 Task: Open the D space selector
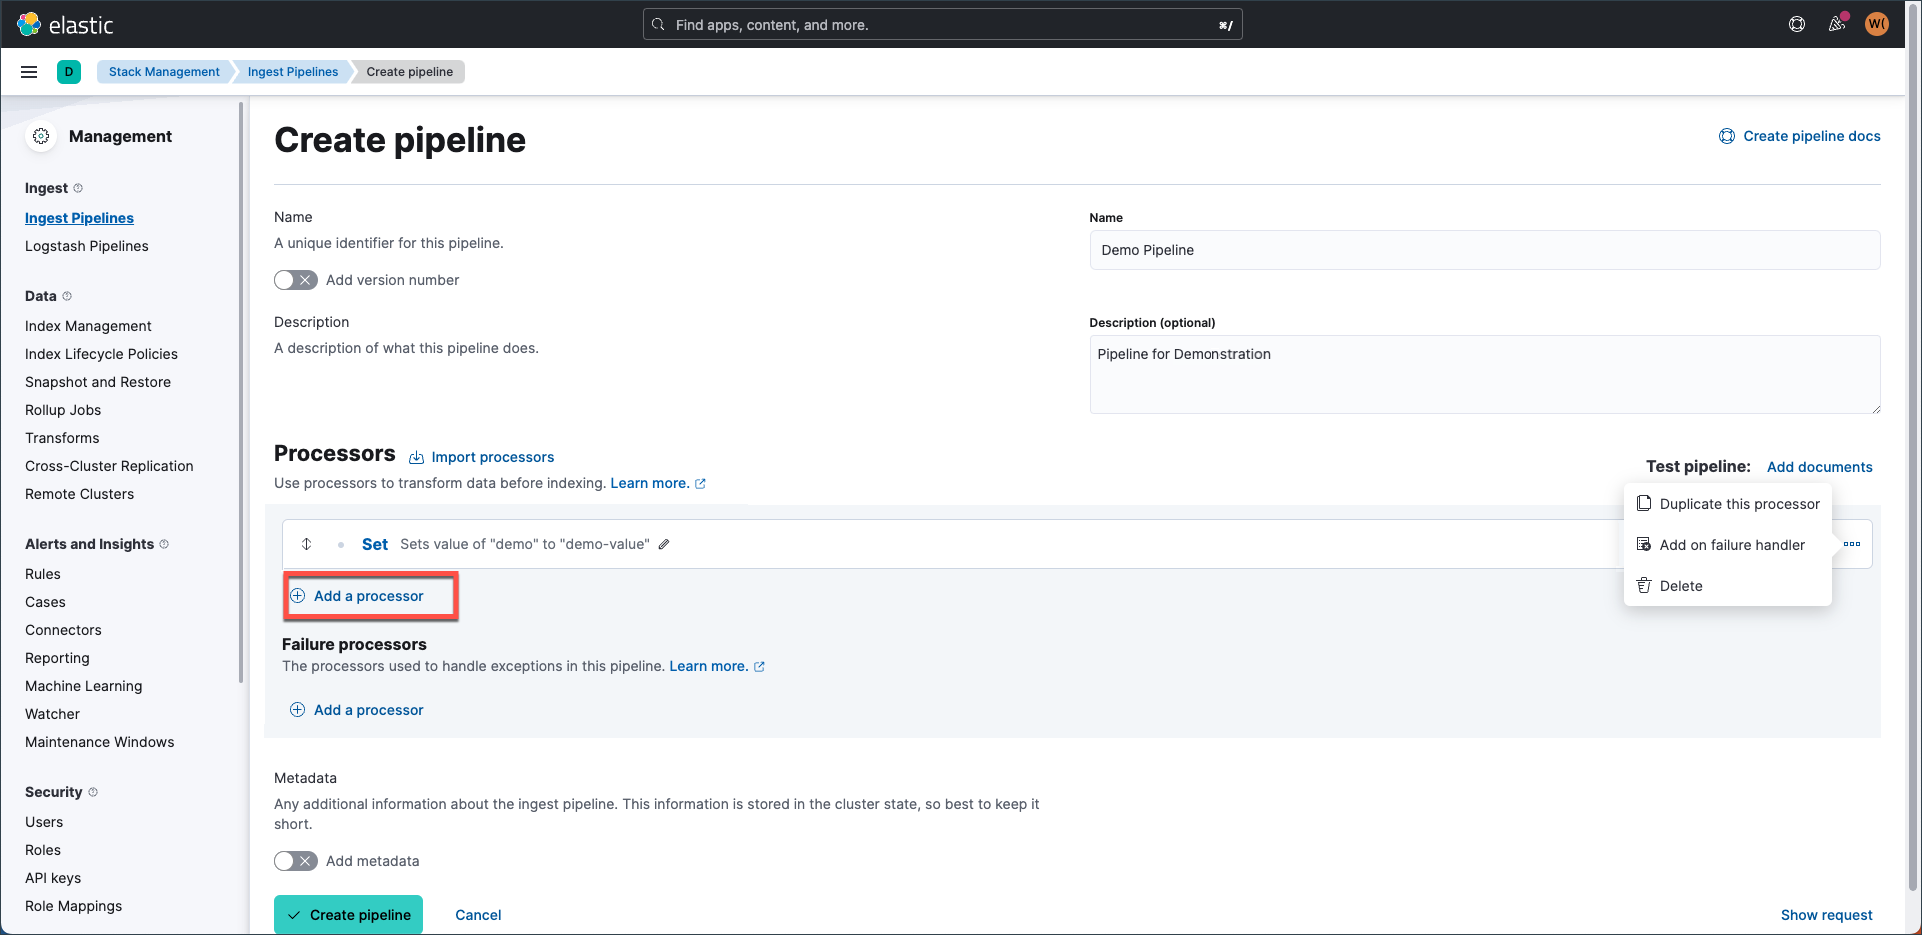[x=69, y=71]
